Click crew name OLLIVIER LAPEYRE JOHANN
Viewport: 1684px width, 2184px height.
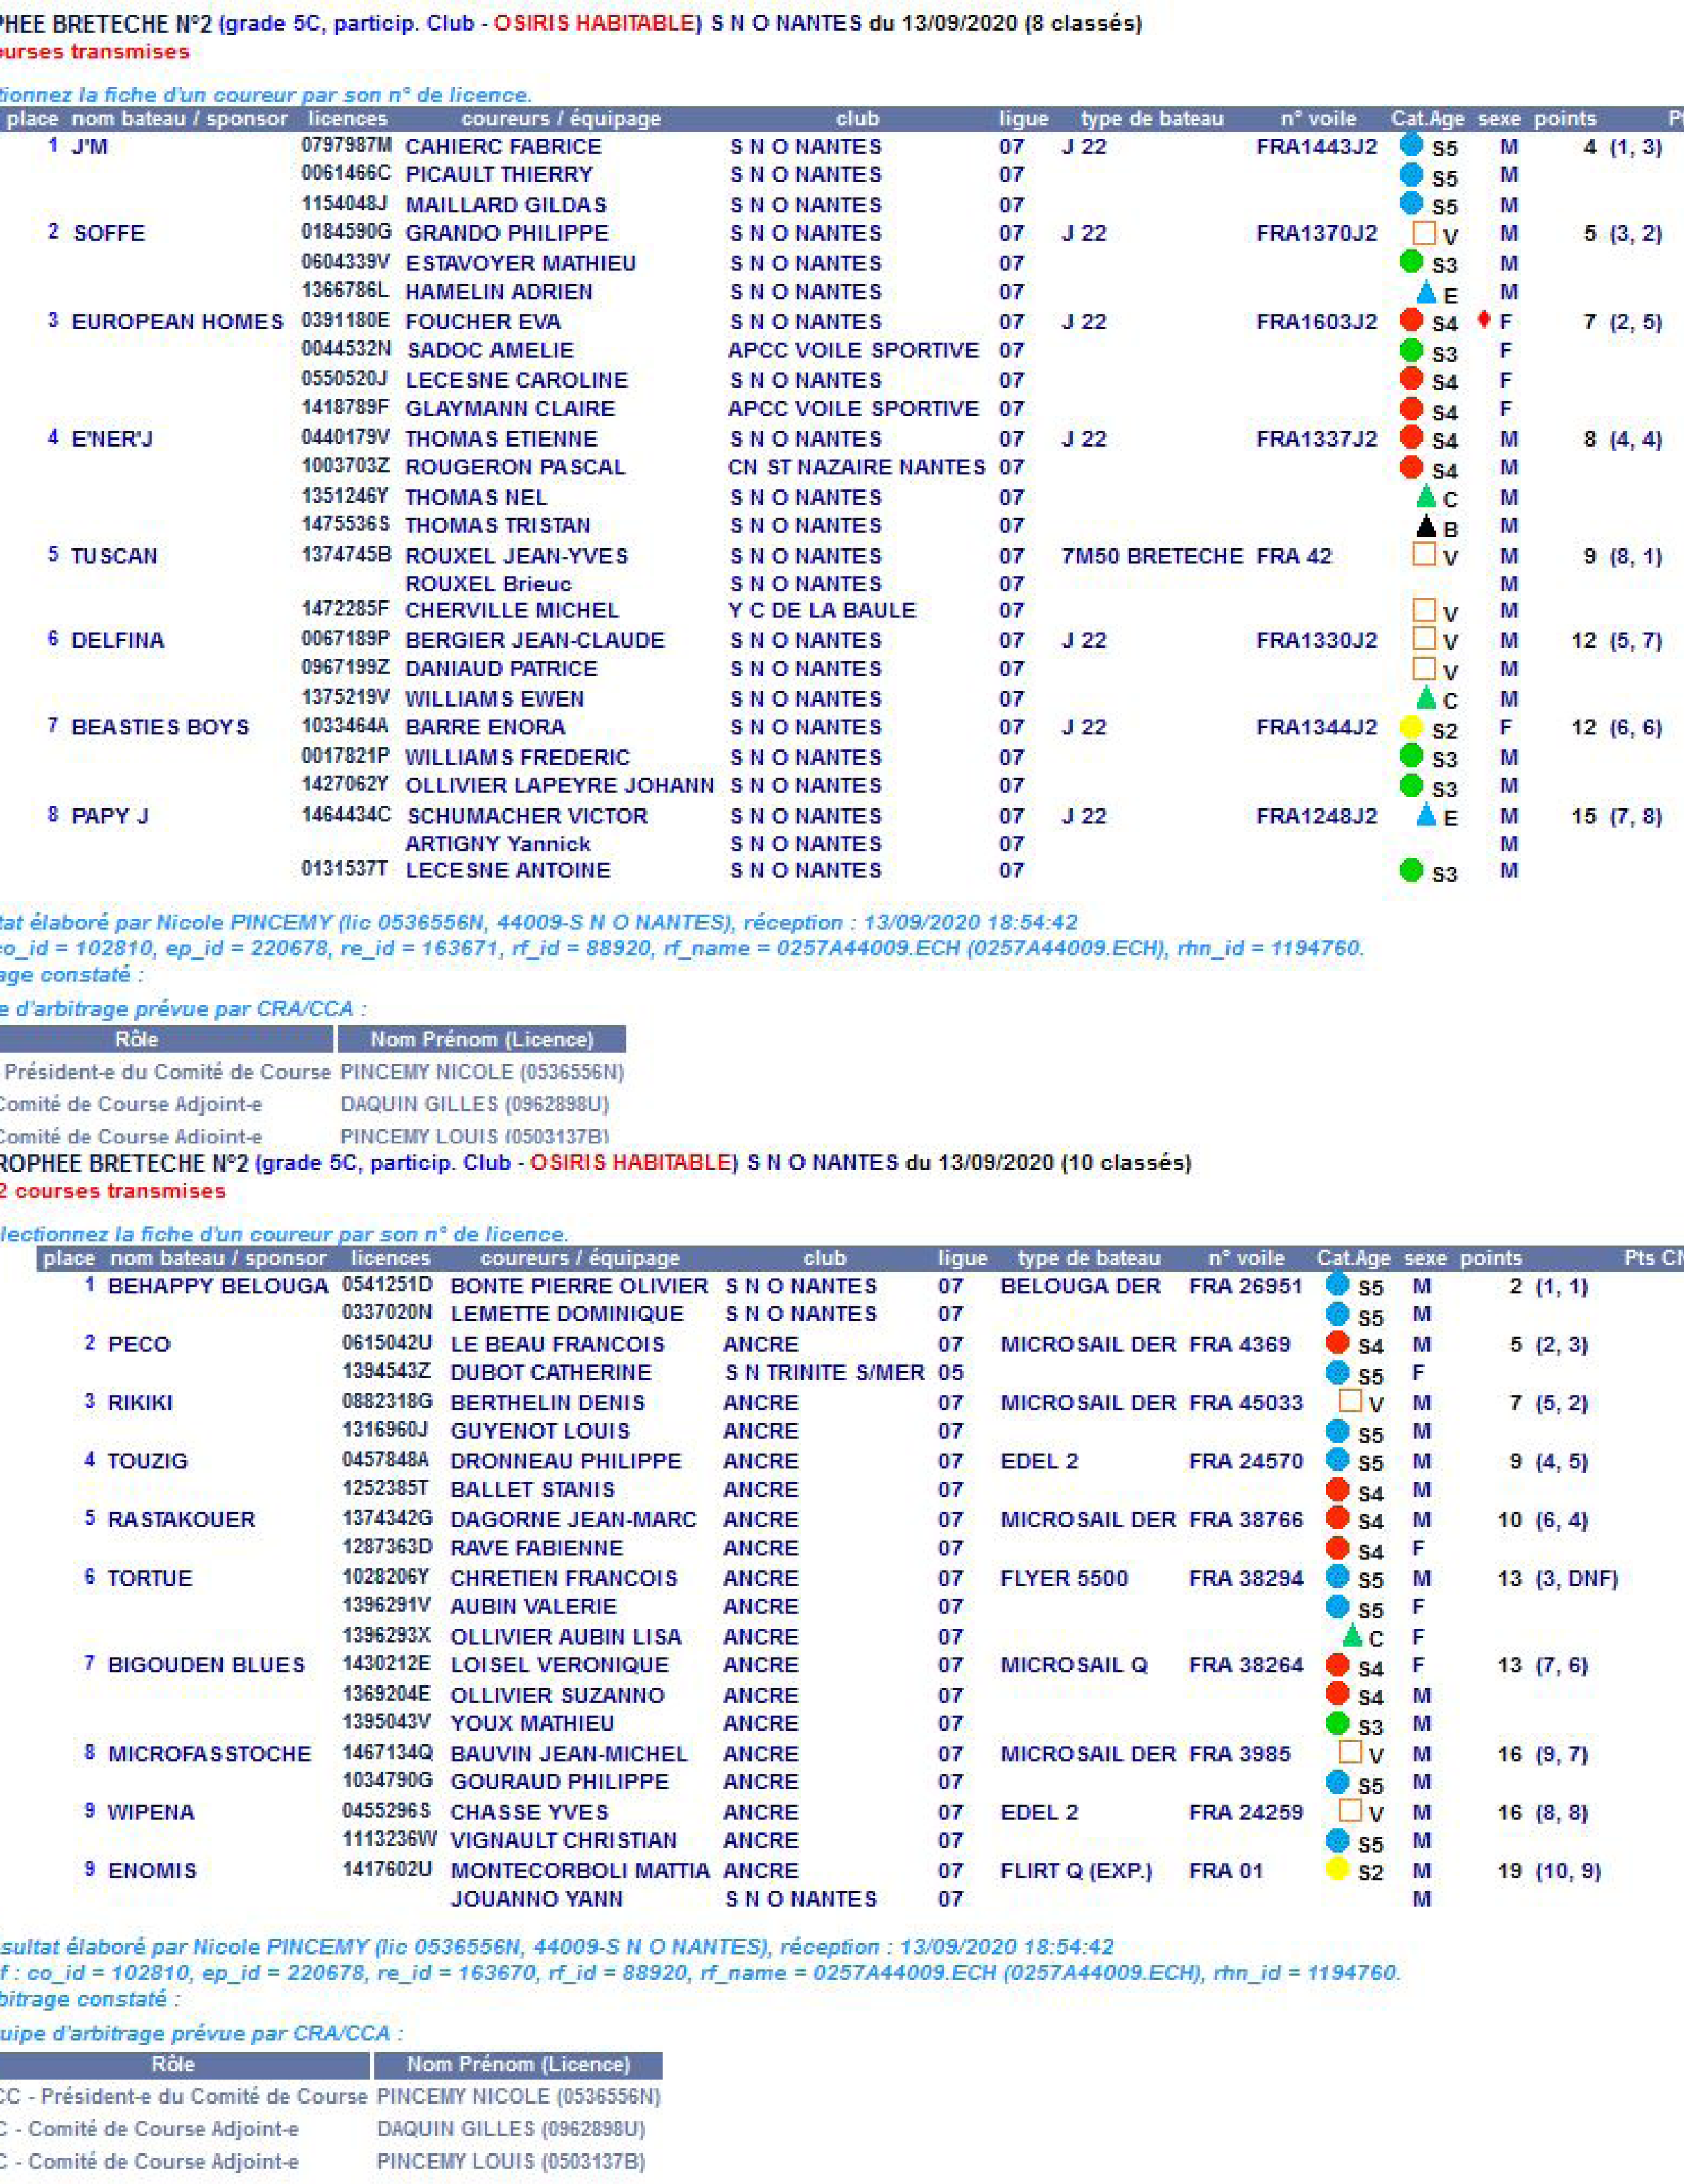tap(560, 786)
